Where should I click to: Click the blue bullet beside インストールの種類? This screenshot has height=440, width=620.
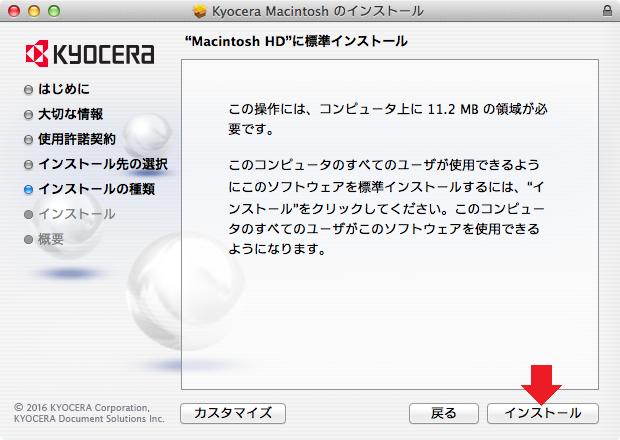(28, 189)
